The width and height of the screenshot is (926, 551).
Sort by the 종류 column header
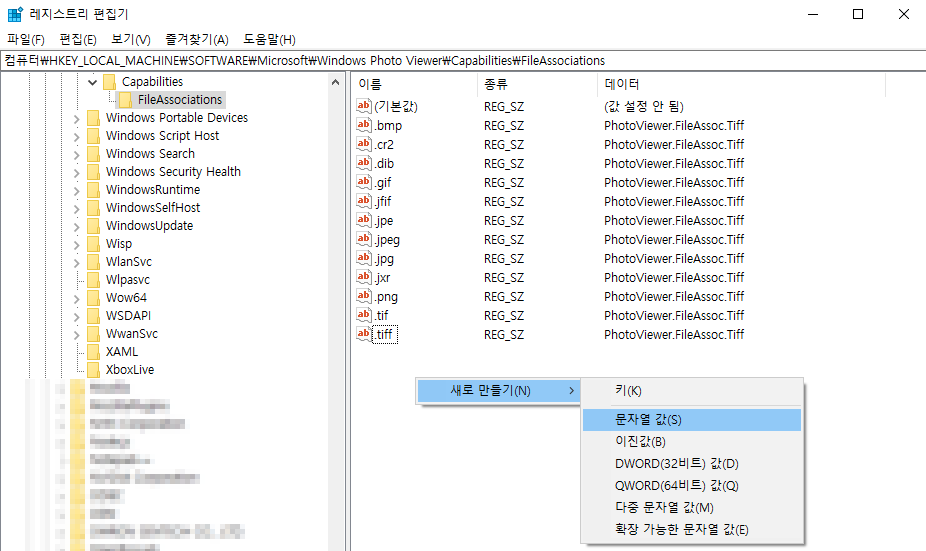click(537, 84)
